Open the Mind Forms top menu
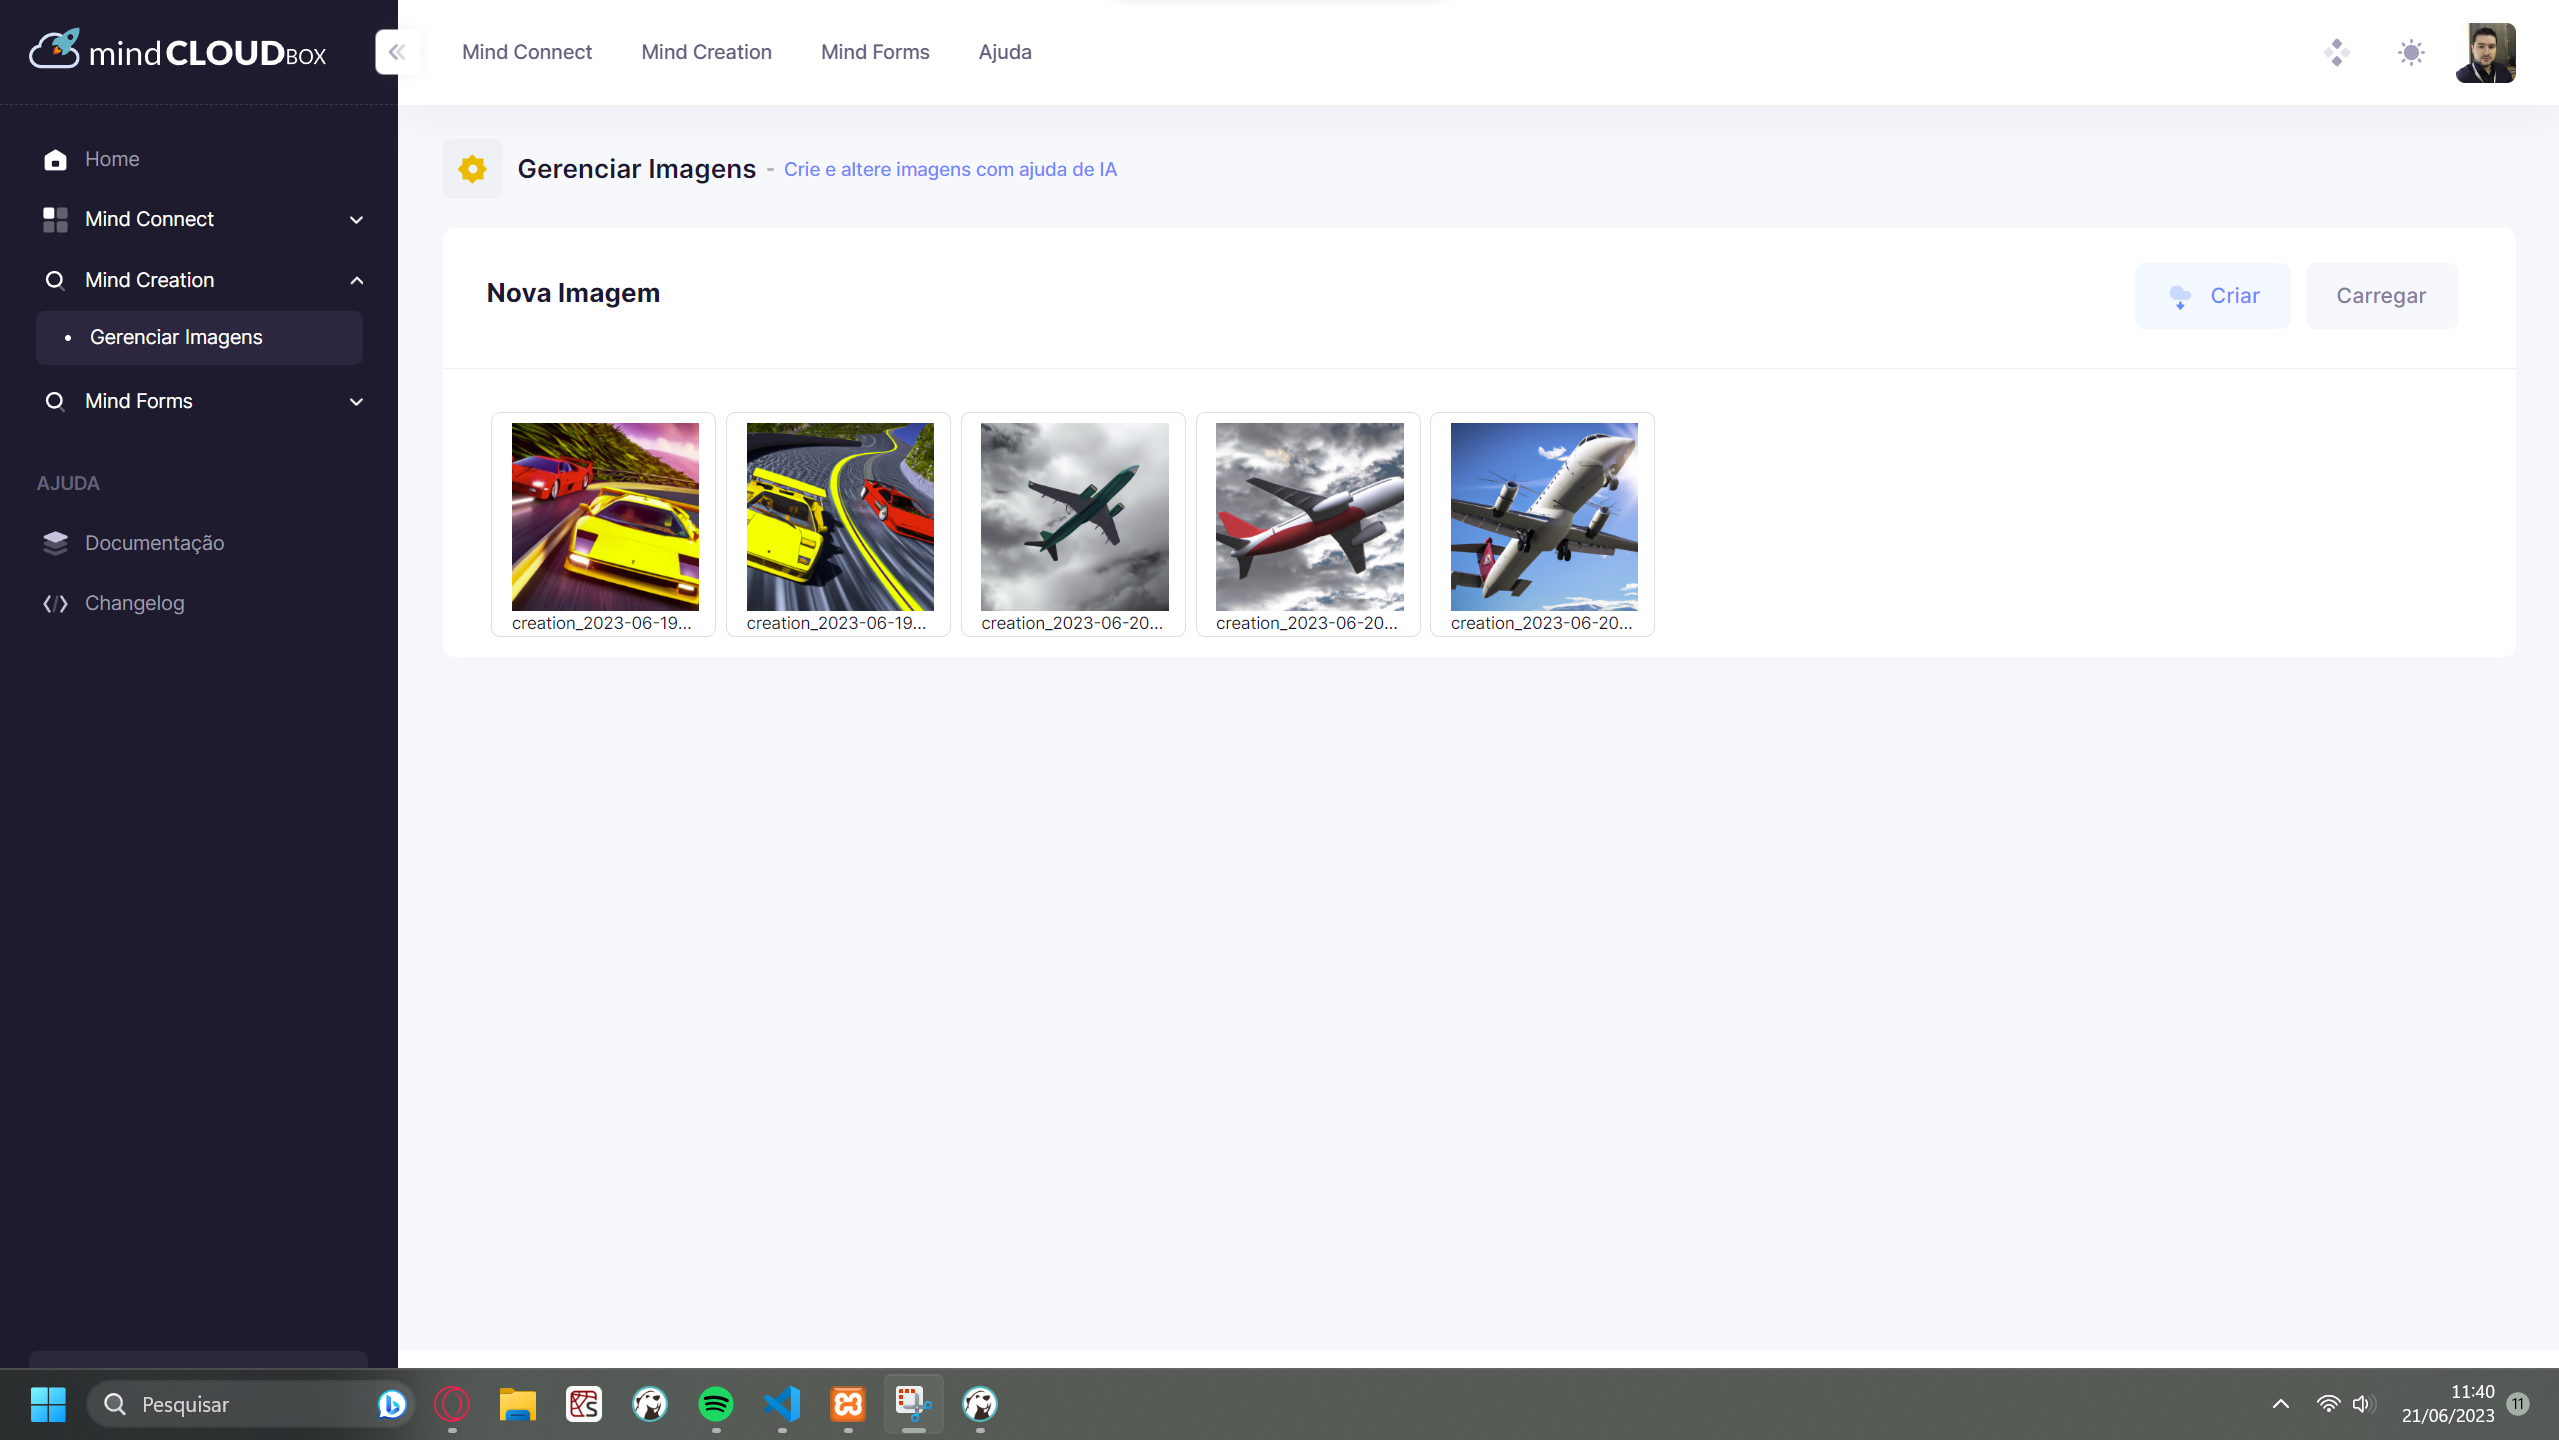This screenshot has width=2559, height=1440. (x=875, y=52)
